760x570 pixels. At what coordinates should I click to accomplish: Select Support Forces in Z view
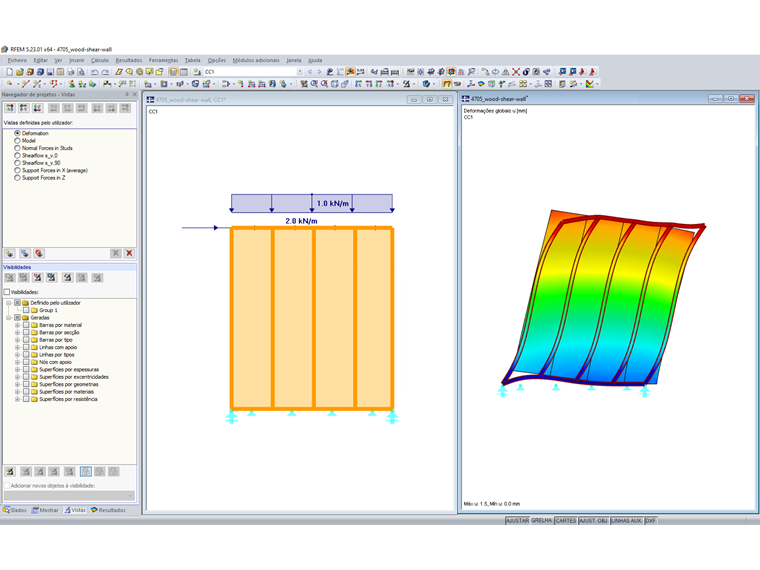[17, 178]
